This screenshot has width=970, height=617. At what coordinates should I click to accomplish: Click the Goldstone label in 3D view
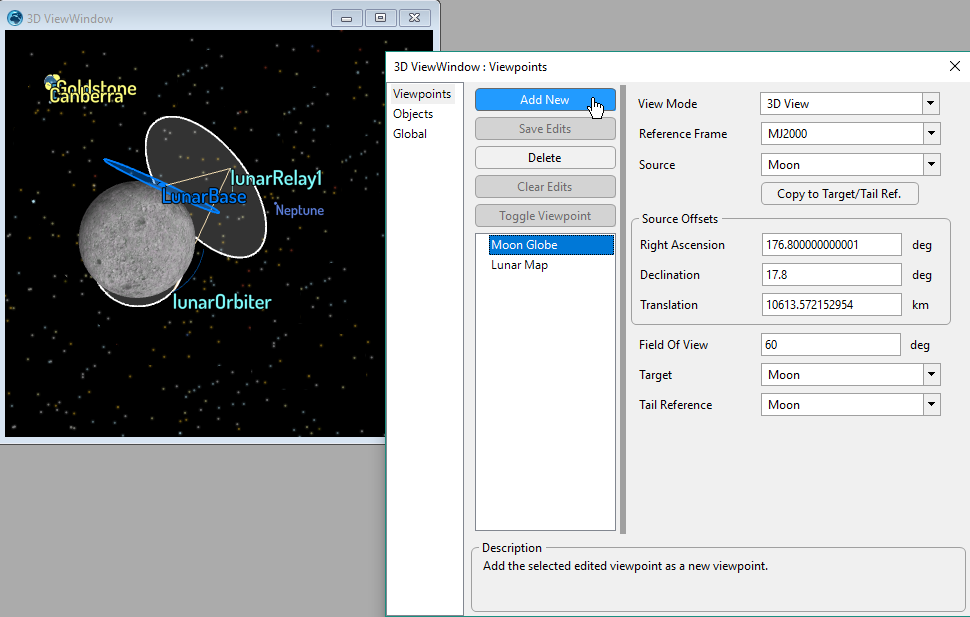(x=97, y=88)
